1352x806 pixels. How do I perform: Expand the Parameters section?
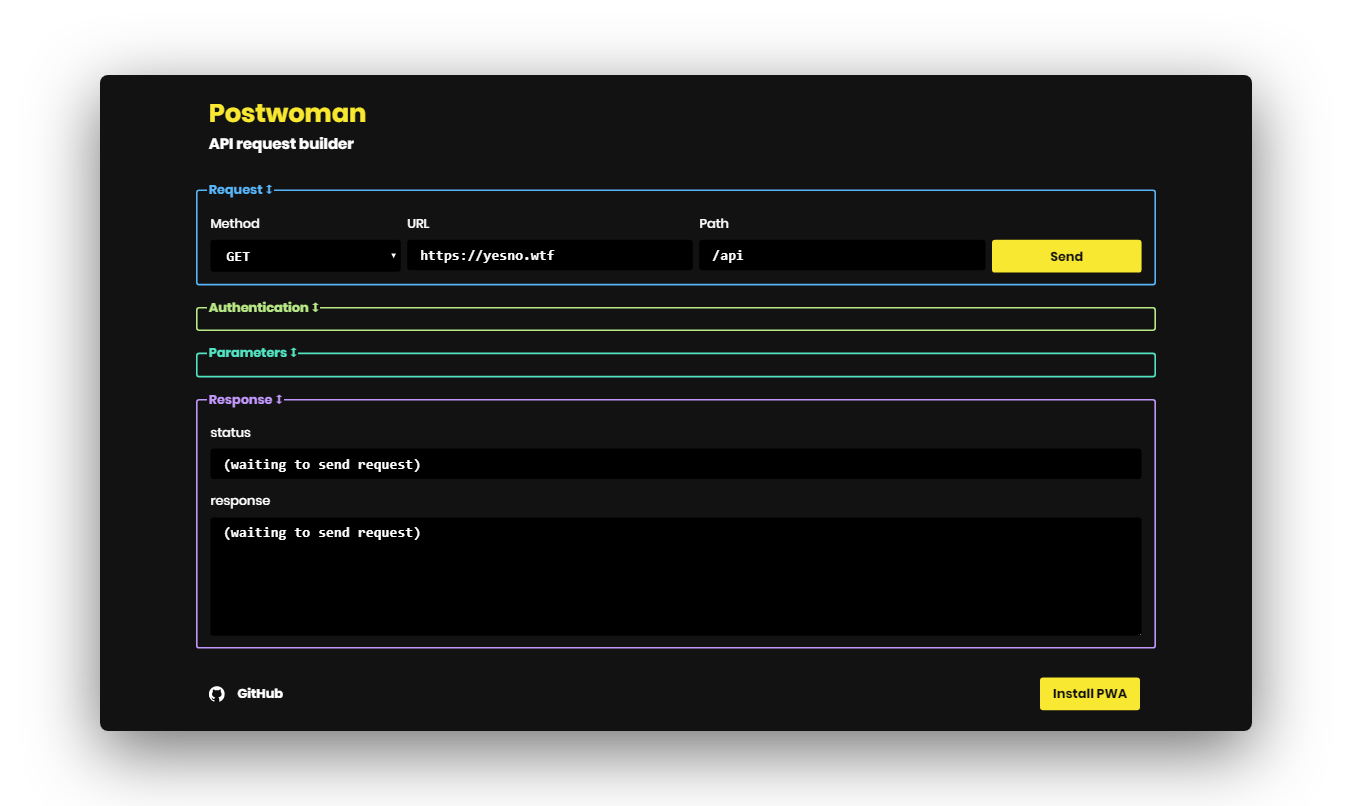coord(252,353)
